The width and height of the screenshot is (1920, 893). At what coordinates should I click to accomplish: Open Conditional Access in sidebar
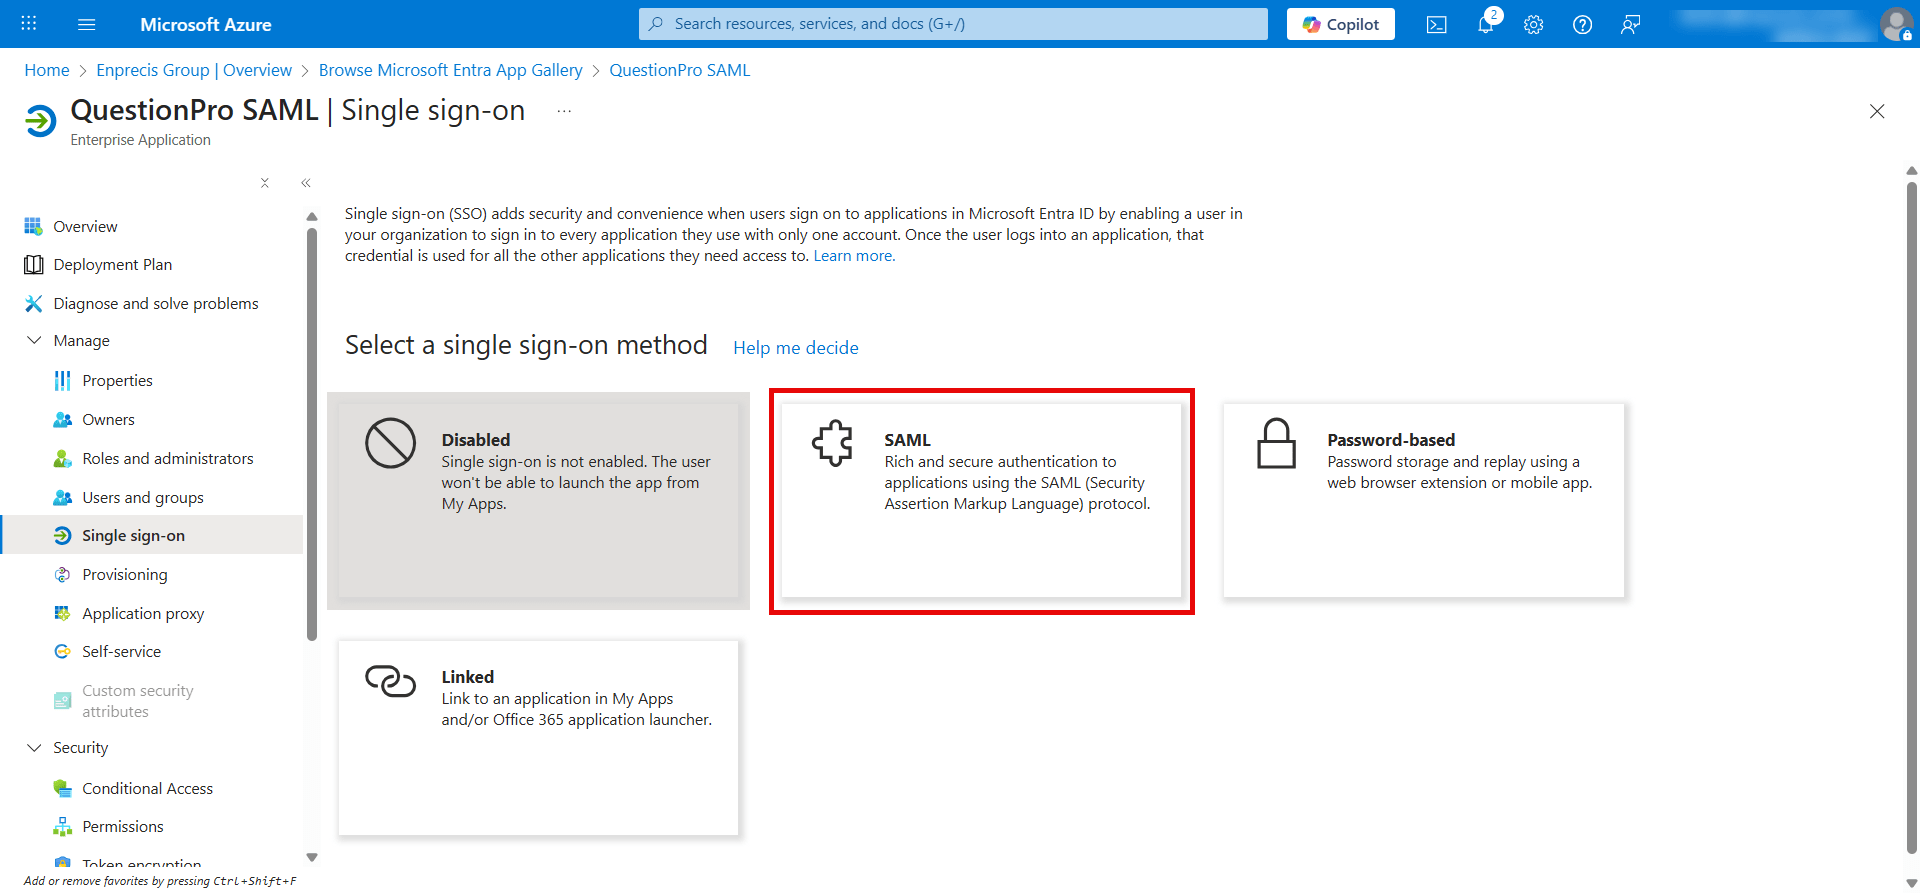[147, 789]
